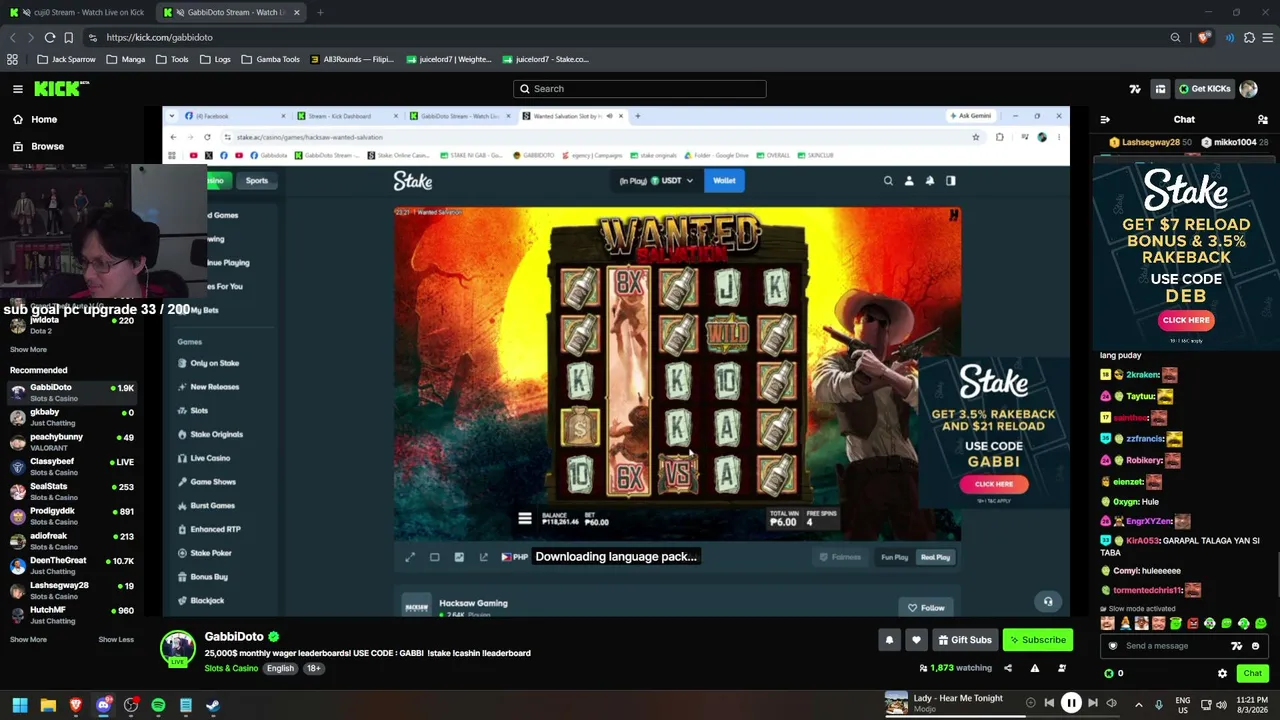
Task: Click the Kick logo
Action: click(61, 89)
